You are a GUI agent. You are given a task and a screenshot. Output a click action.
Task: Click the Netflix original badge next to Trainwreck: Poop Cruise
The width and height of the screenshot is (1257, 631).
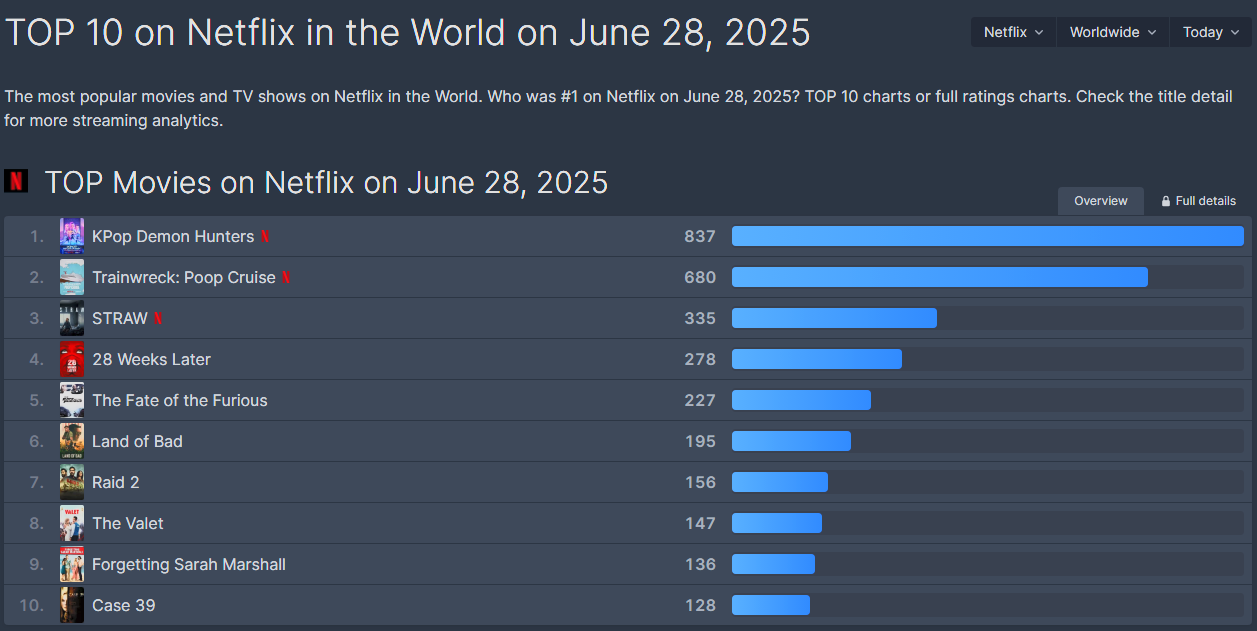[x=286, y=278]
